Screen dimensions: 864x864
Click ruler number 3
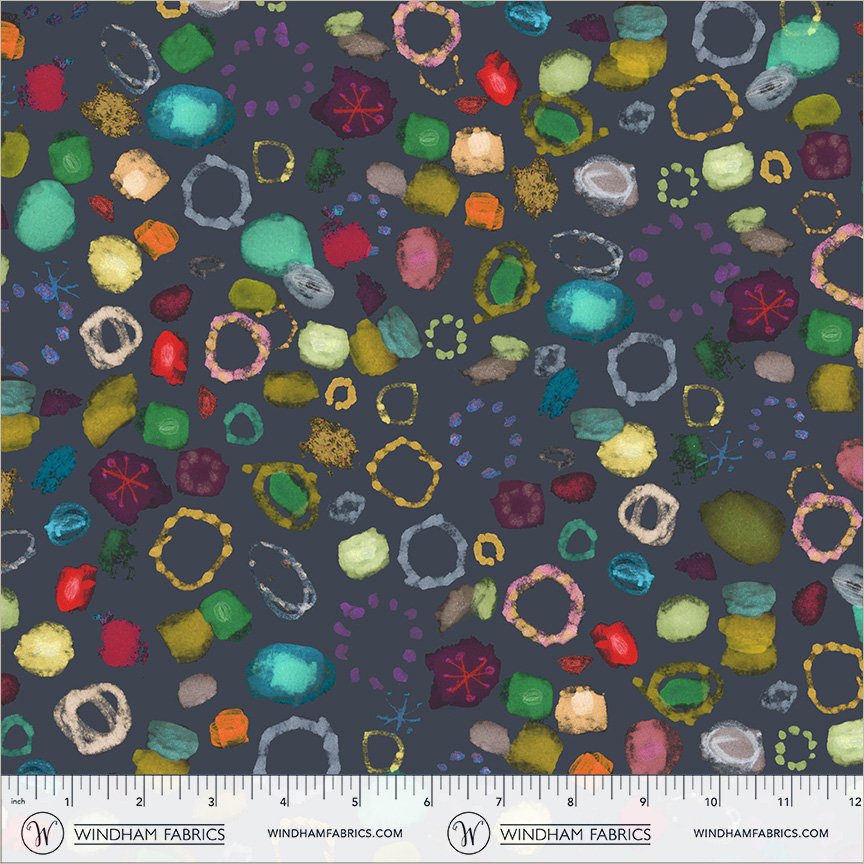(211, 802)
